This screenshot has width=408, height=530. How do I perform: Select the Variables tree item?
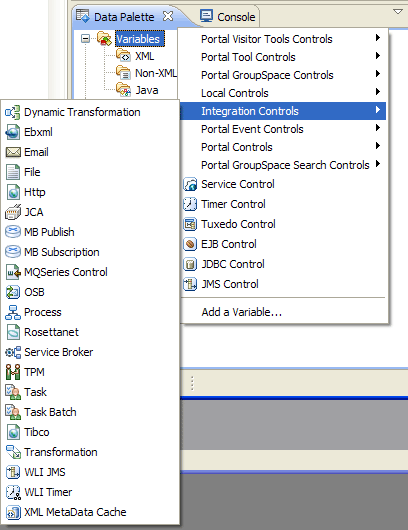pos(140,39)
